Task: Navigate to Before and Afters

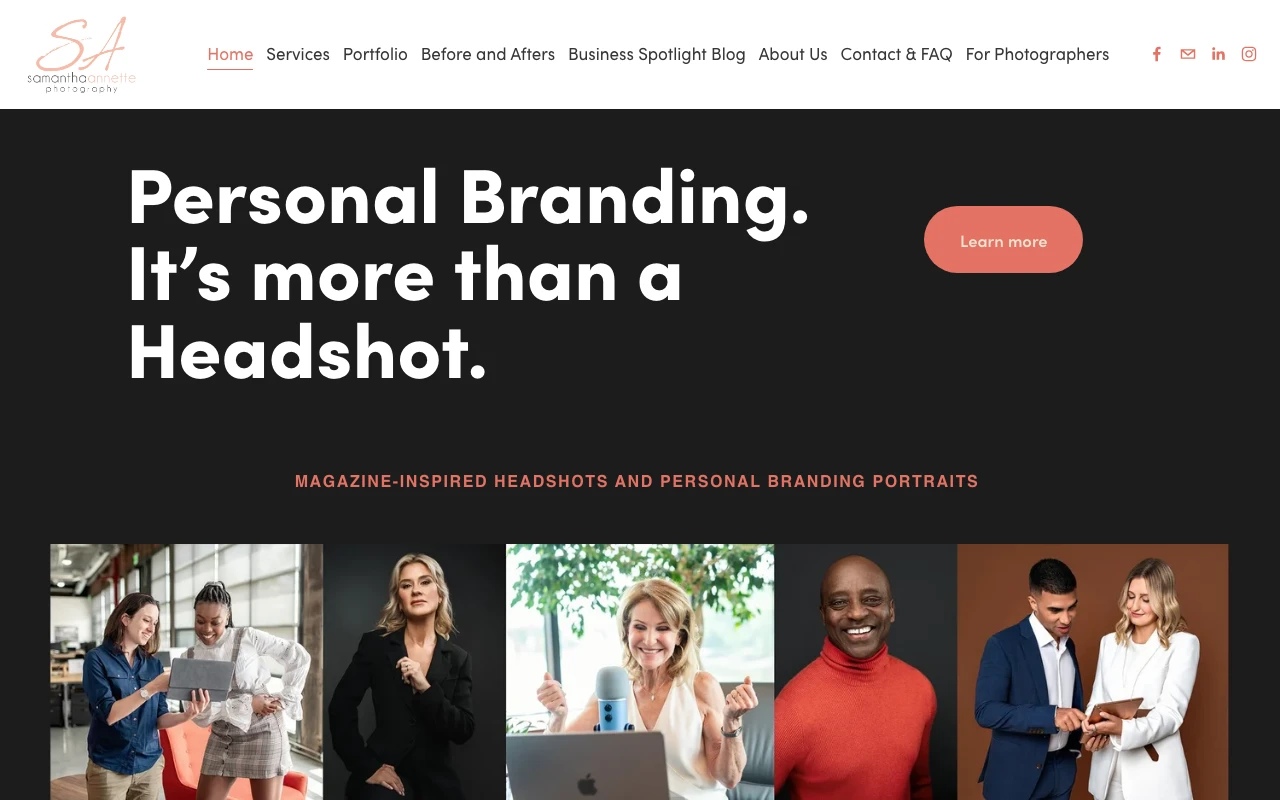Action: coord(488,54)
